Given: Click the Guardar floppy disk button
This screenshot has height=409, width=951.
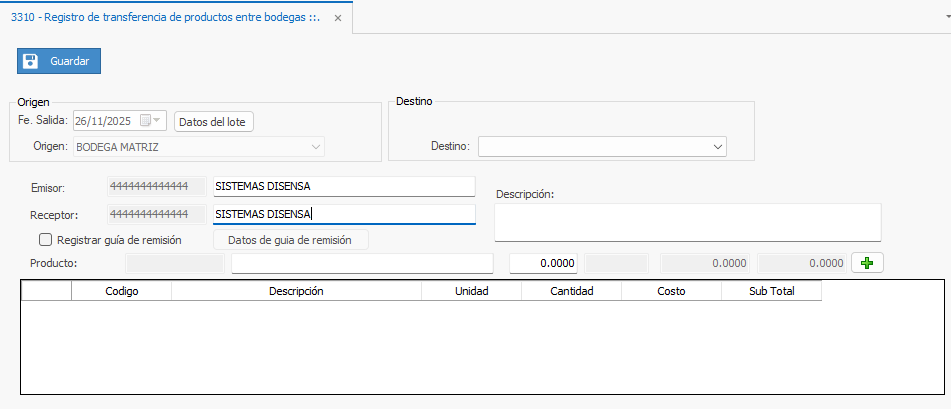Looking at the screenshot, I should tap(59, 61).
